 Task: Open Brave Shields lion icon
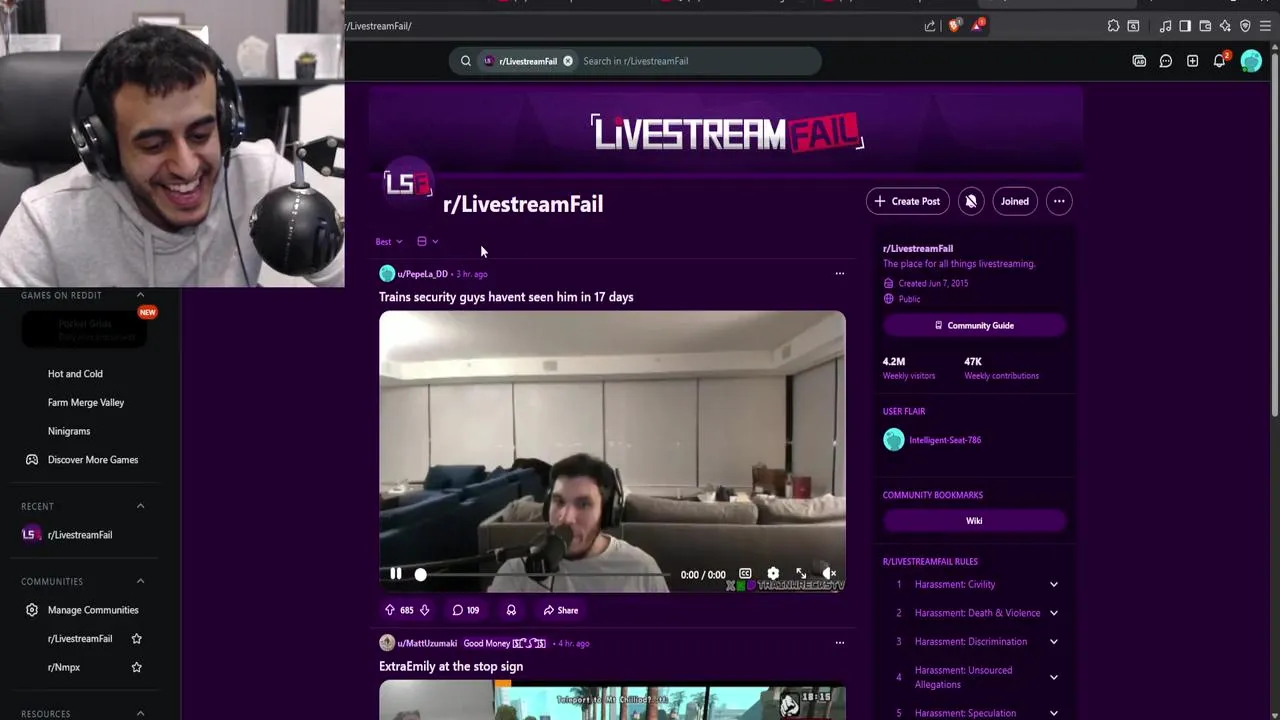954,26
